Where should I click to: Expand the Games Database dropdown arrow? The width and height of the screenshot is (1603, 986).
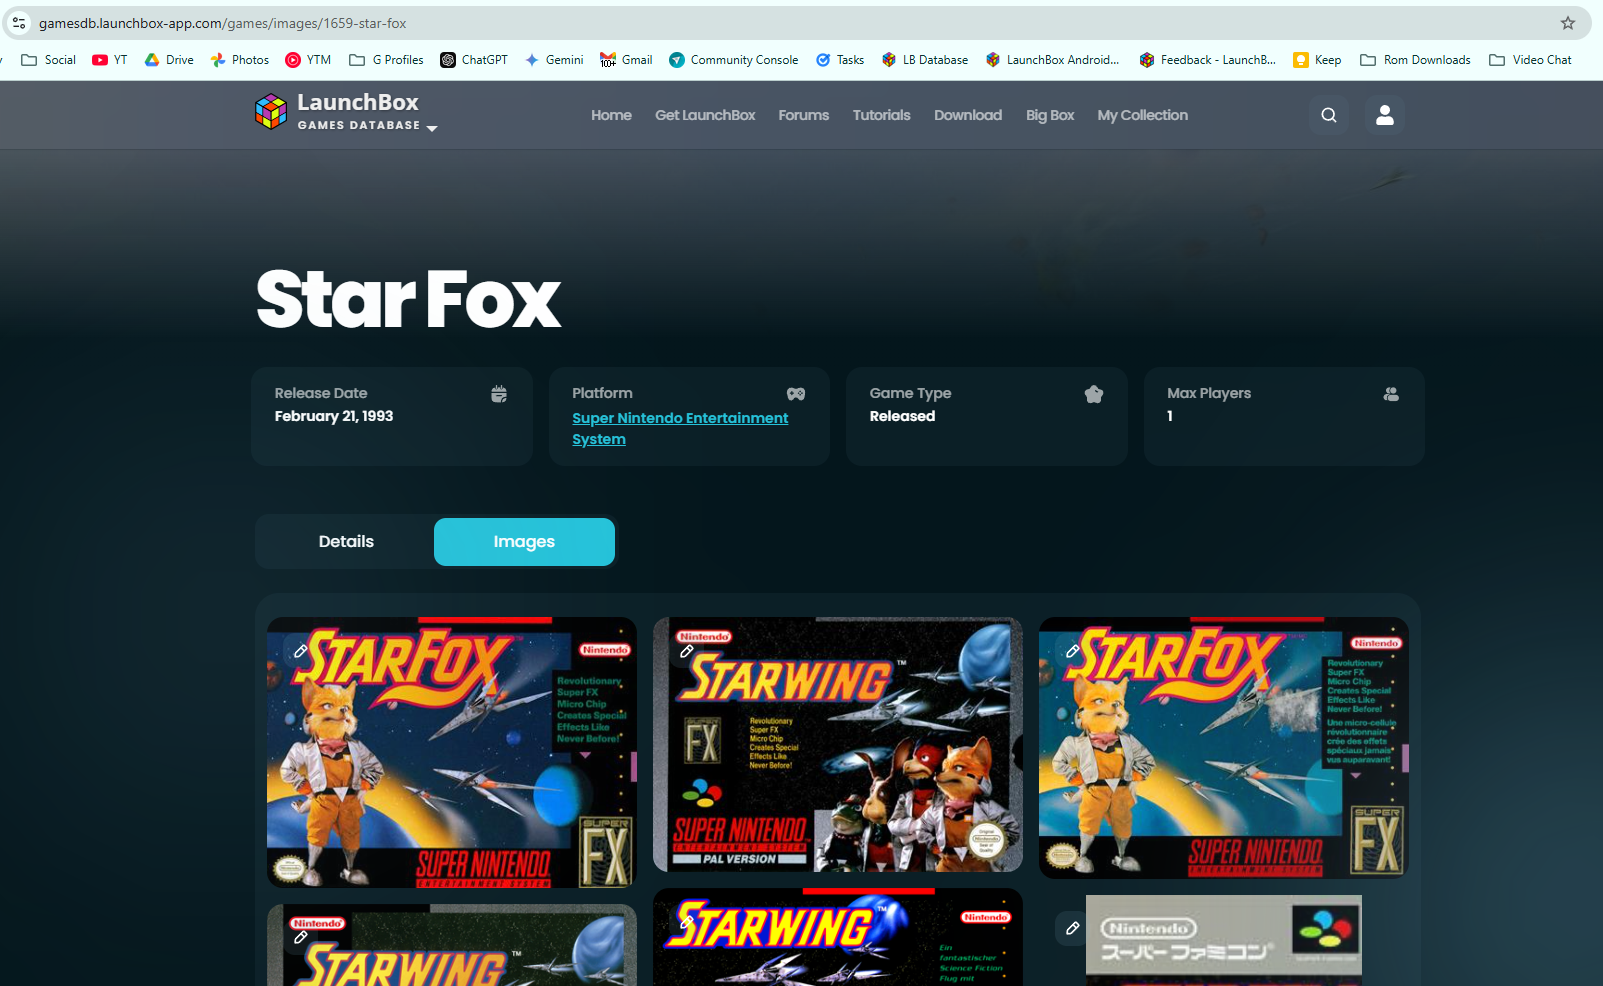[432, 128]
